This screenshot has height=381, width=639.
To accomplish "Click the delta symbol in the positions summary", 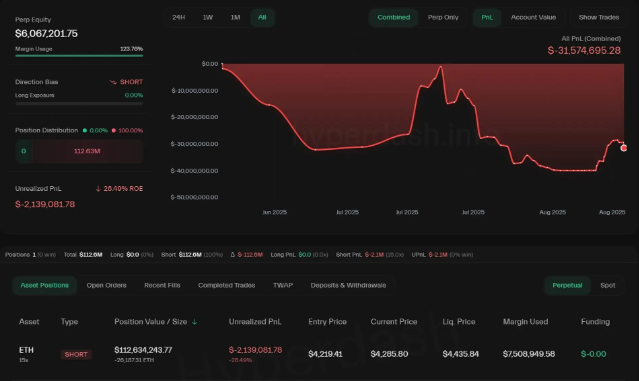I will point(233,255).
